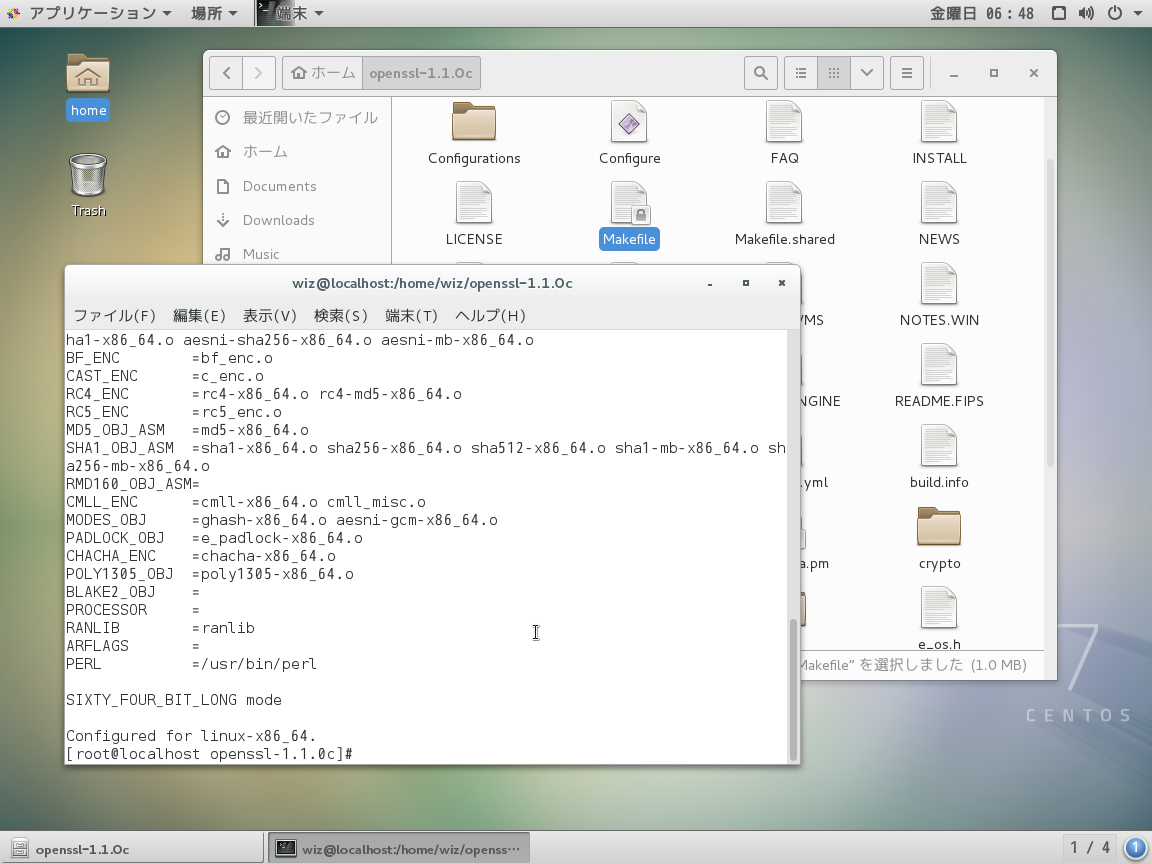Click the ホーム path bar button
This screenshot has height=864, width=1152.
323,73
